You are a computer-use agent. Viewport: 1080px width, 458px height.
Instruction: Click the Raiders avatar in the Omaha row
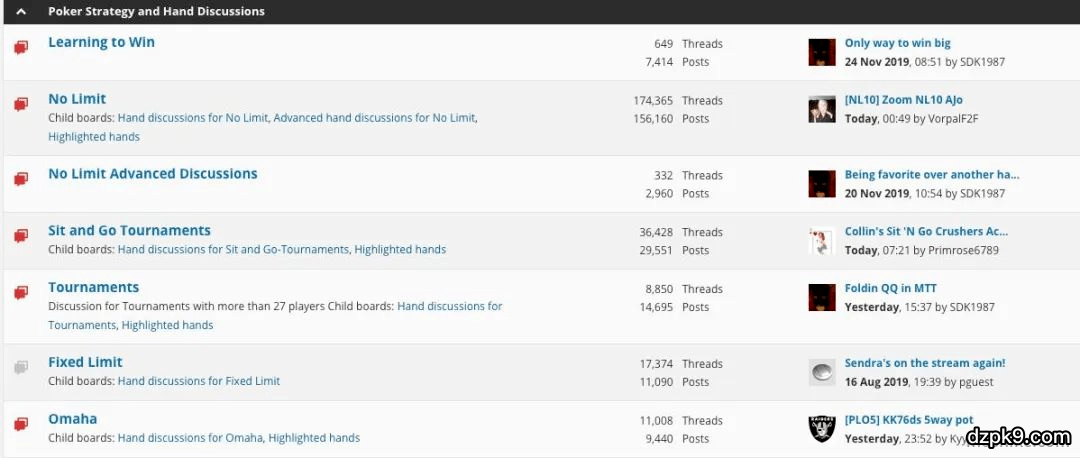[821, 429]
